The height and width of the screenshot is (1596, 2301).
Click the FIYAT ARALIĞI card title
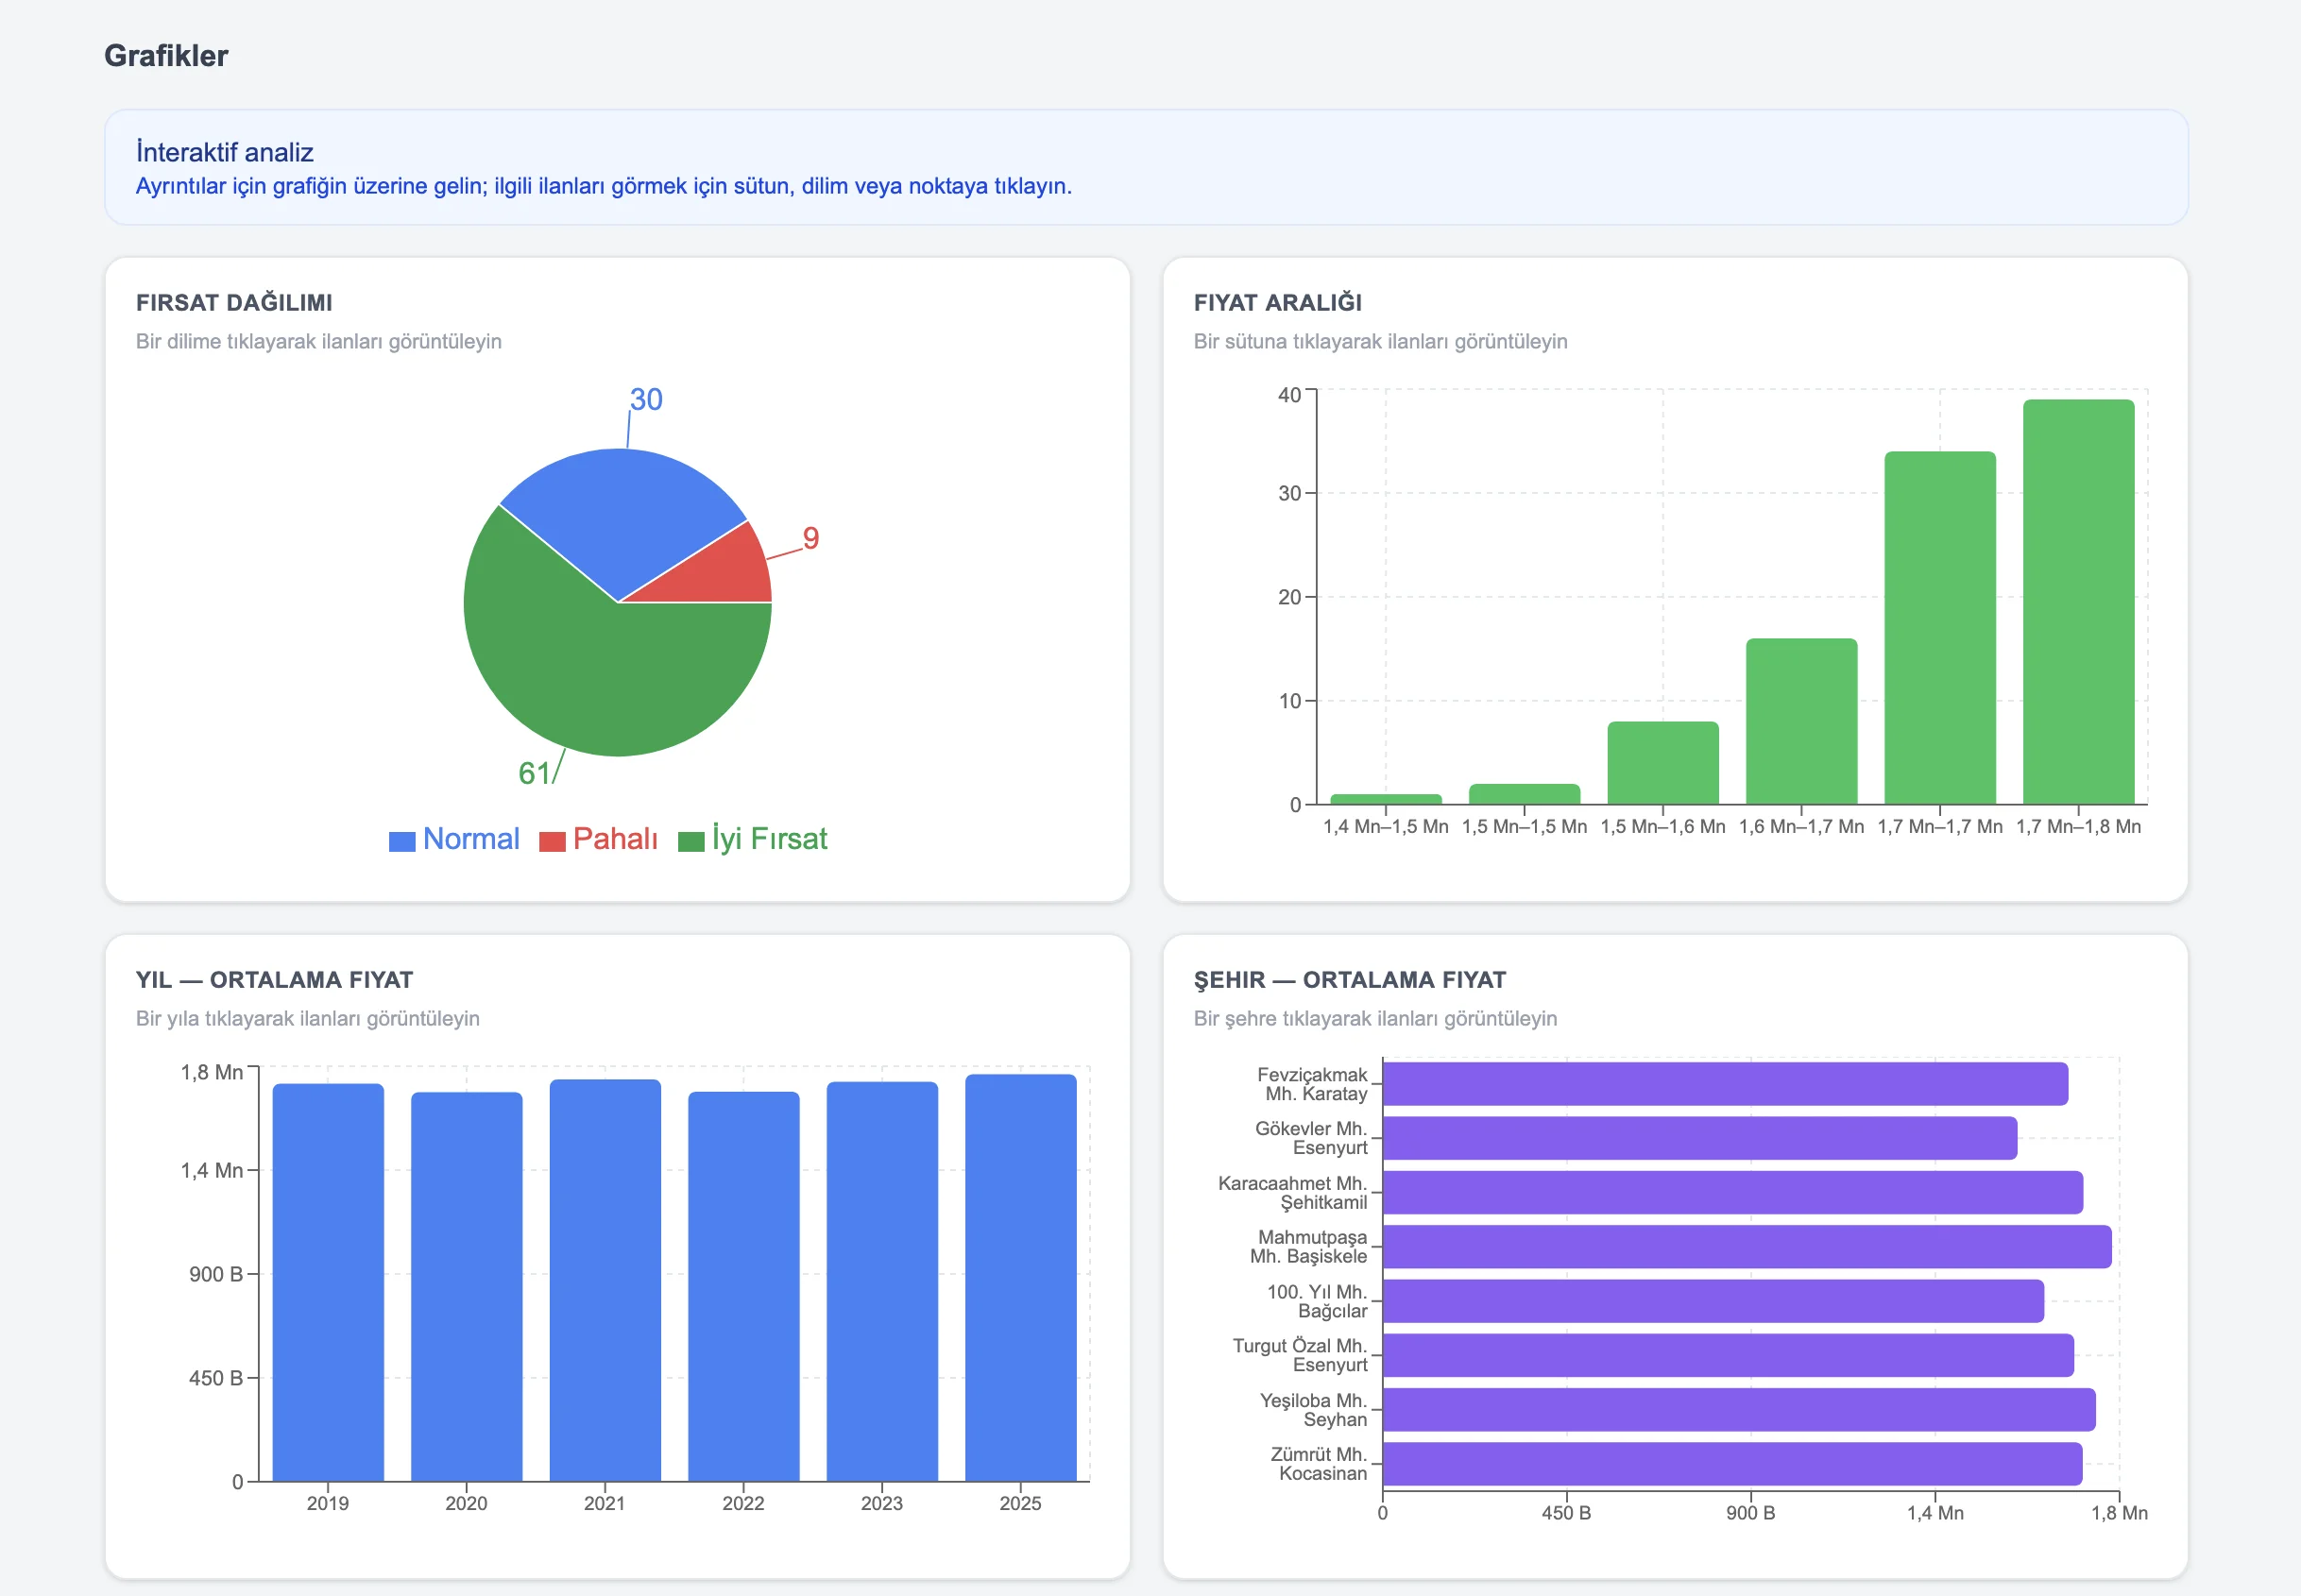pyautogui.click(x=1278, y=303)
